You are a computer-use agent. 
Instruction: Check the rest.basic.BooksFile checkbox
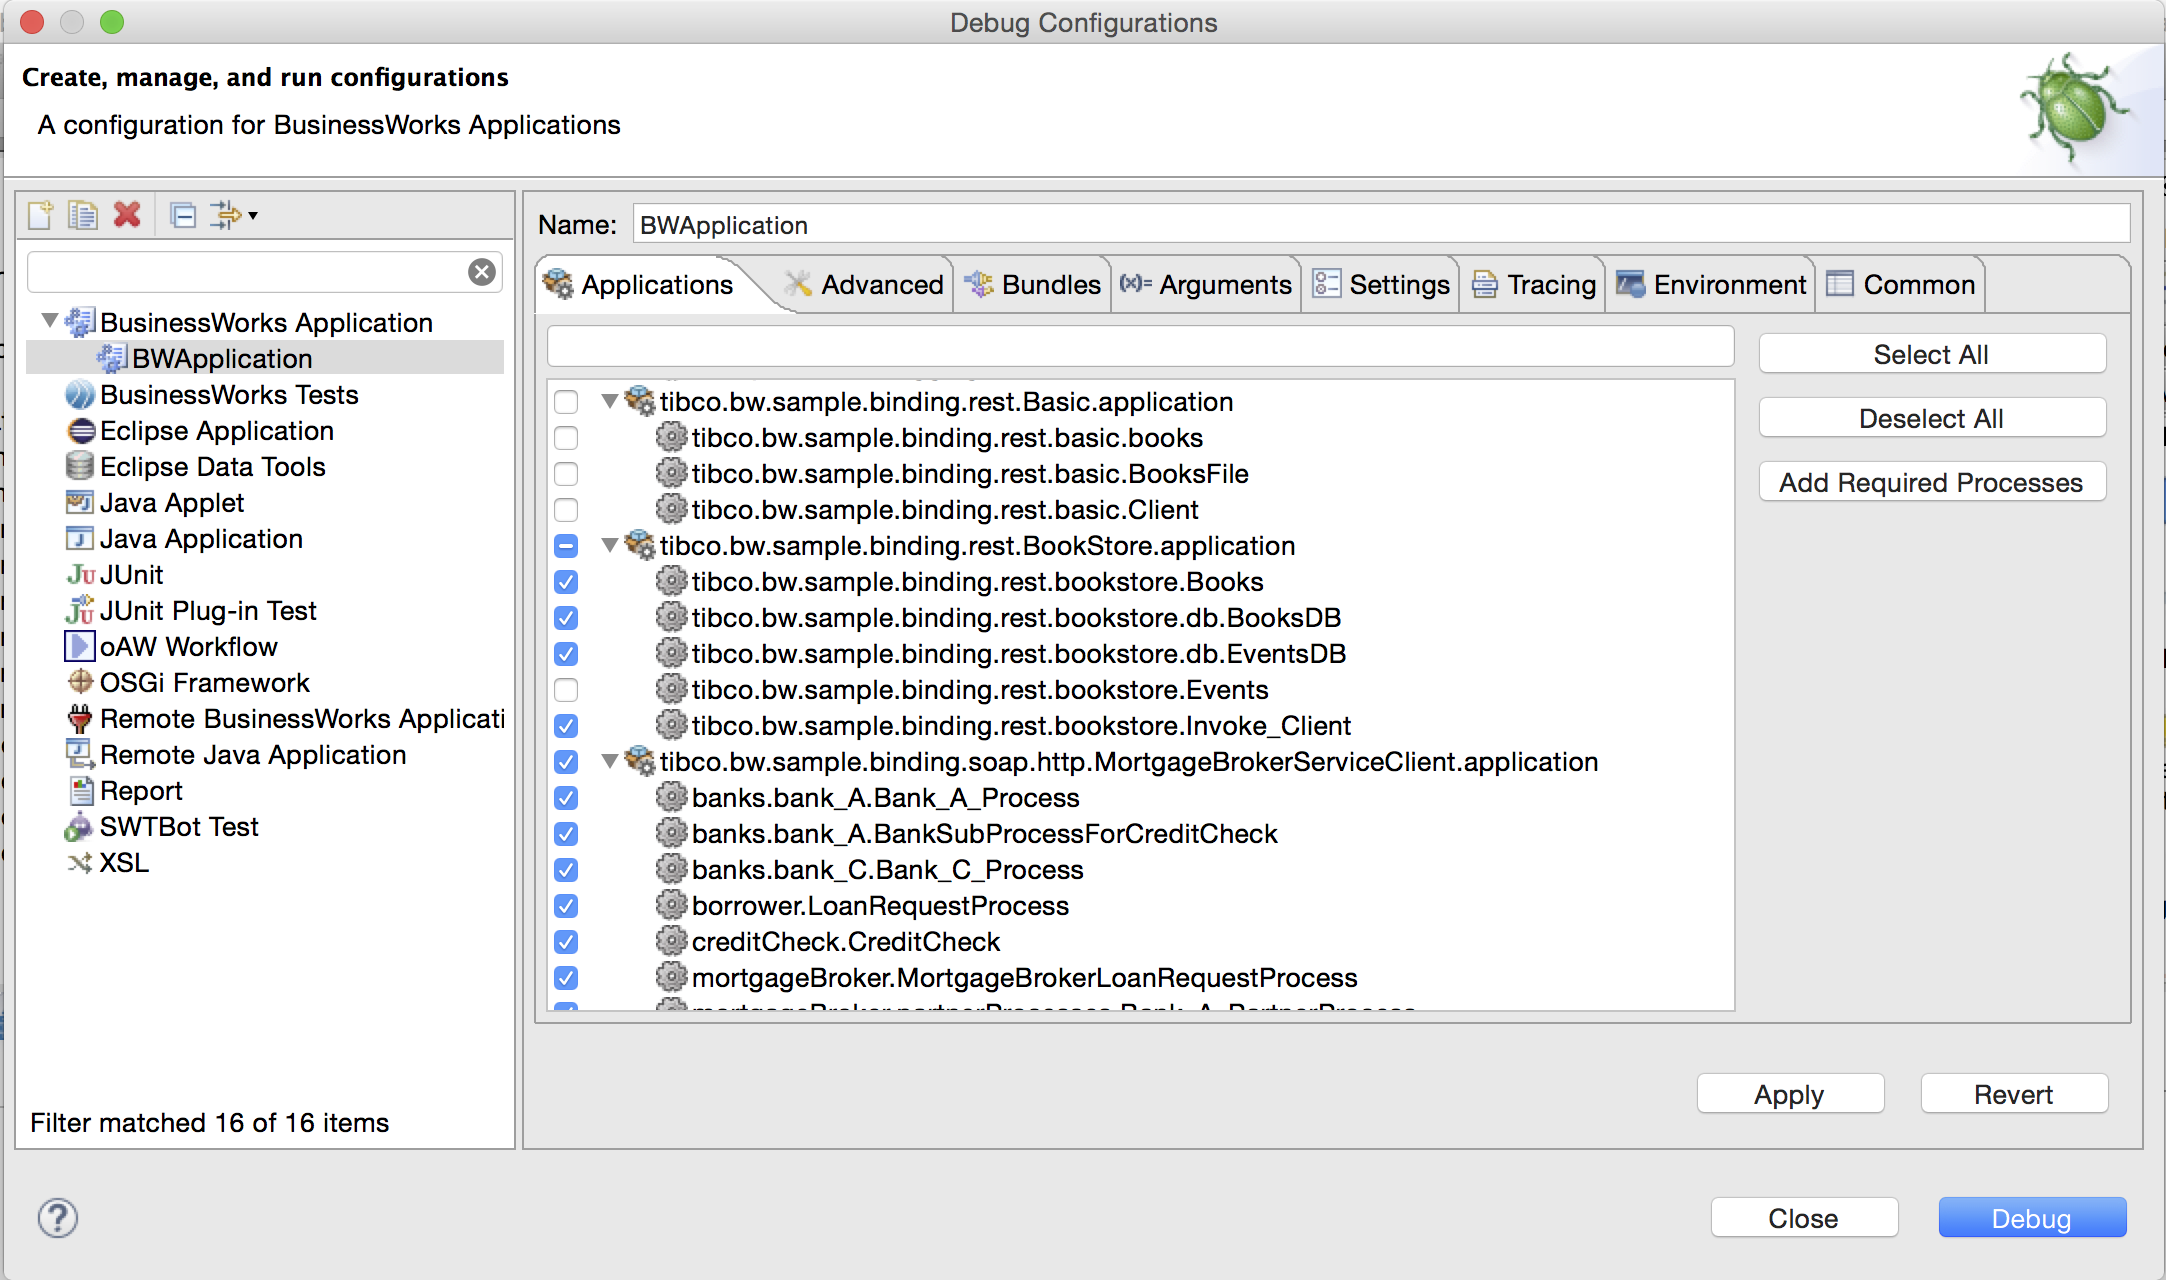coord(566,474)
